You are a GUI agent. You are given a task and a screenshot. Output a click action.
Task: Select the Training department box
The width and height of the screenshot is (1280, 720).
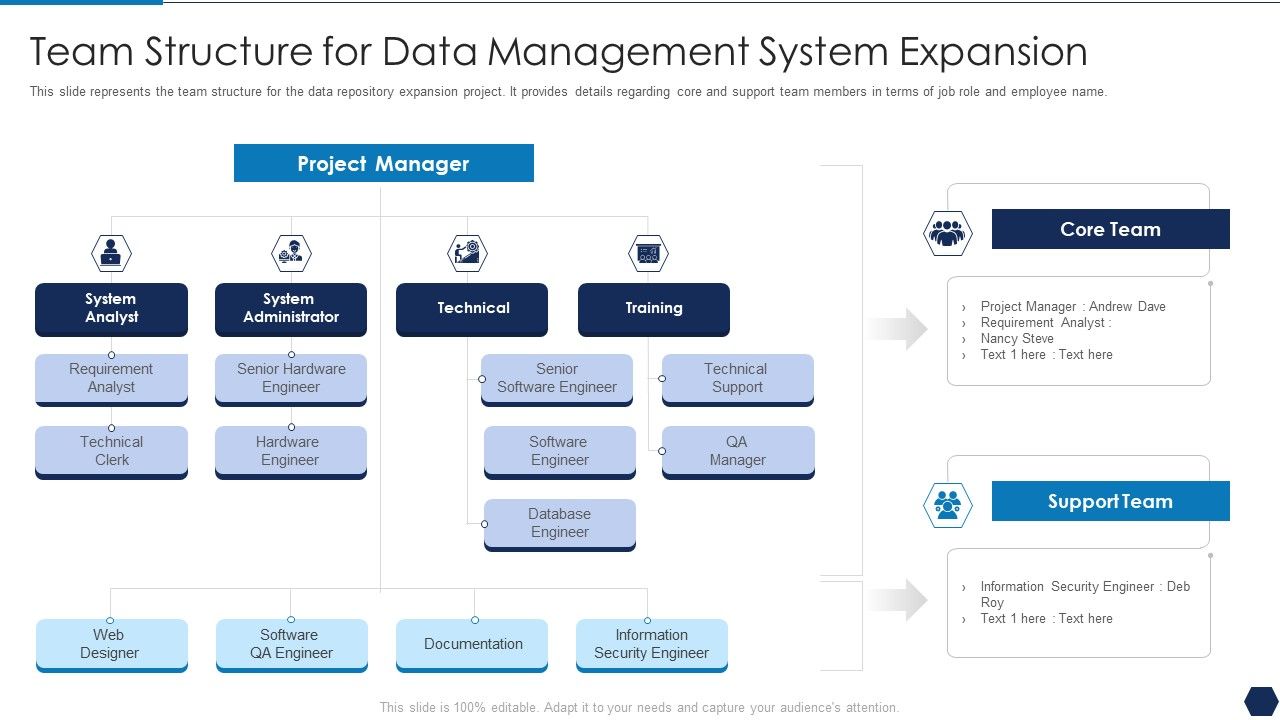pyautogui.click(x=654, y=309)
